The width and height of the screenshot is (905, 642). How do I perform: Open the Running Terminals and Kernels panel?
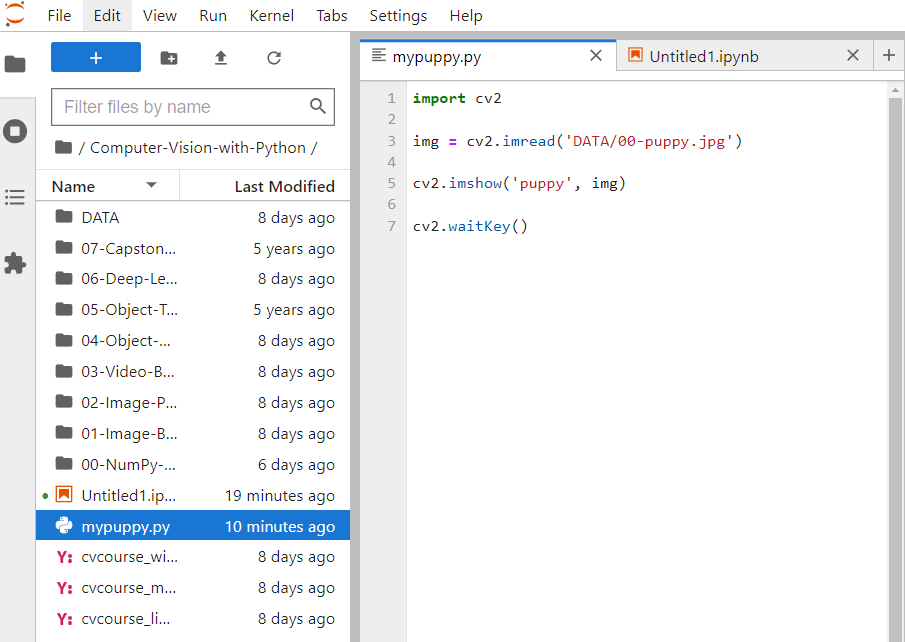point(15,131)
